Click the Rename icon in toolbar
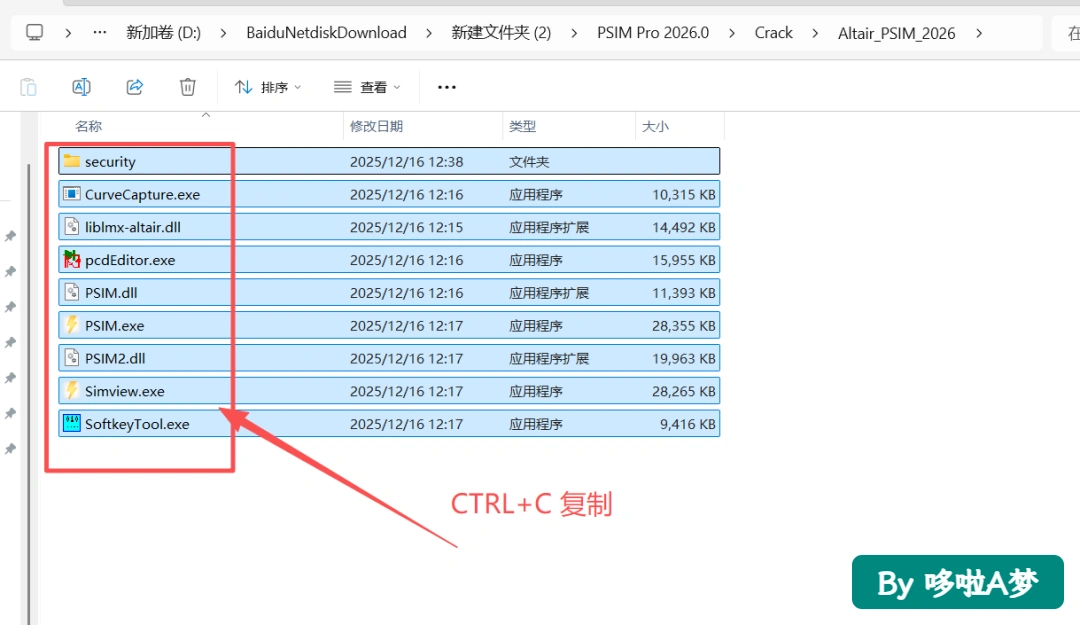 click(x=81, y=87)
